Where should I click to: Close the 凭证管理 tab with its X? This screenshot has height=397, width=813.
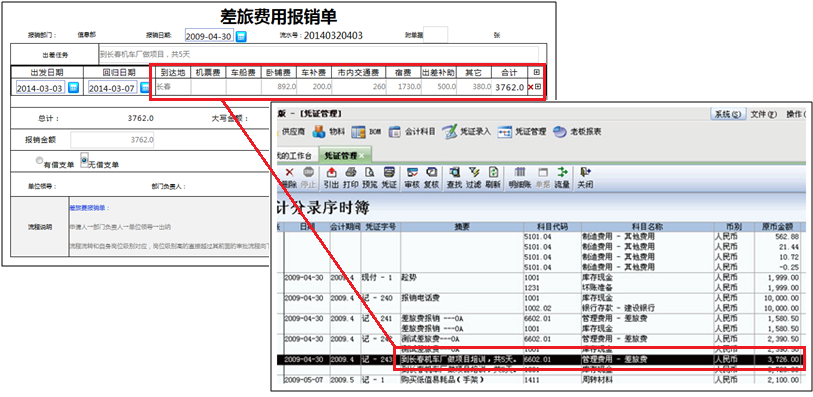coord(361,155)
